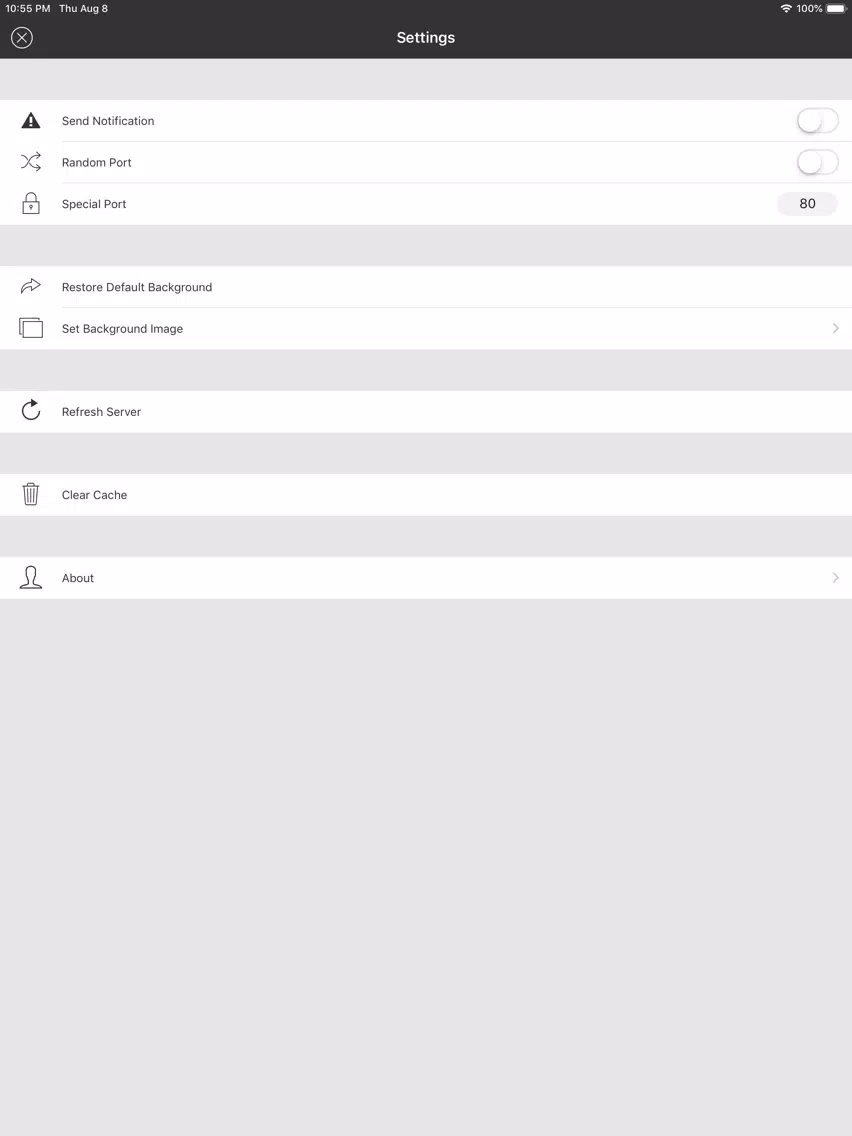Click the Set Background Image frames icon
This screenshot has height=1136, width=852.
[x=30, y=327]
